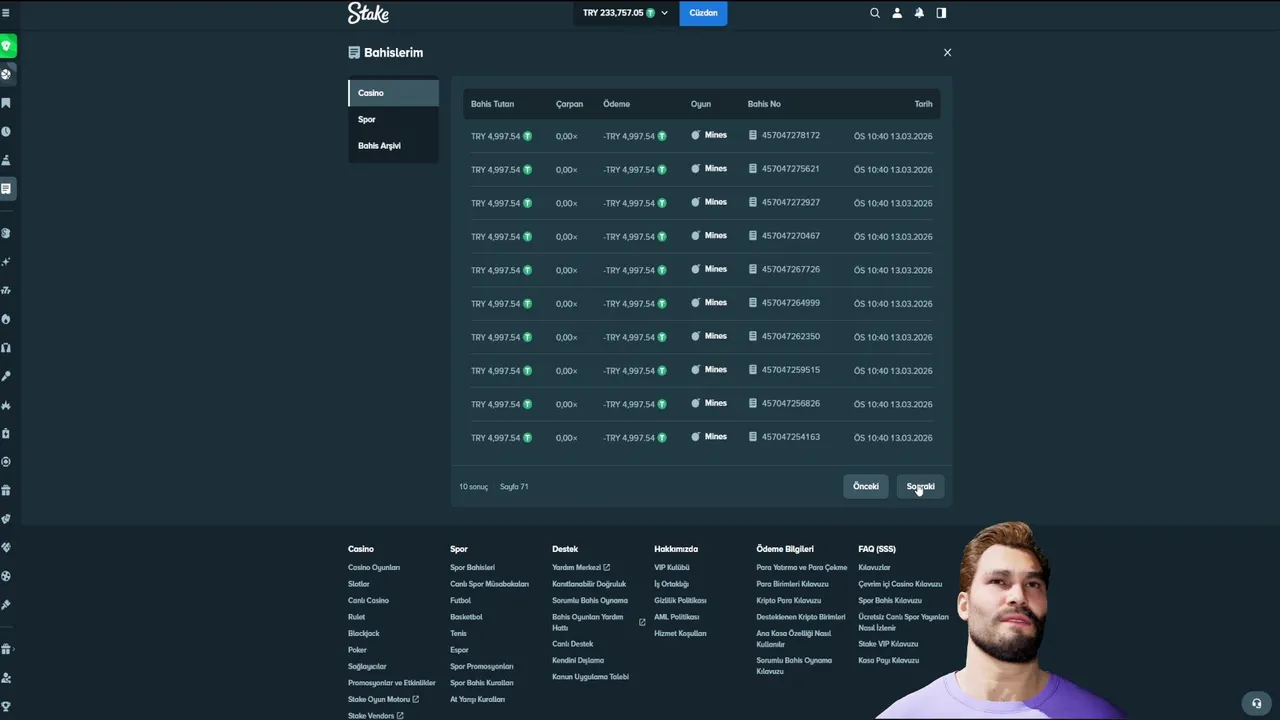Open Blackjack footer link

(363, 633)
